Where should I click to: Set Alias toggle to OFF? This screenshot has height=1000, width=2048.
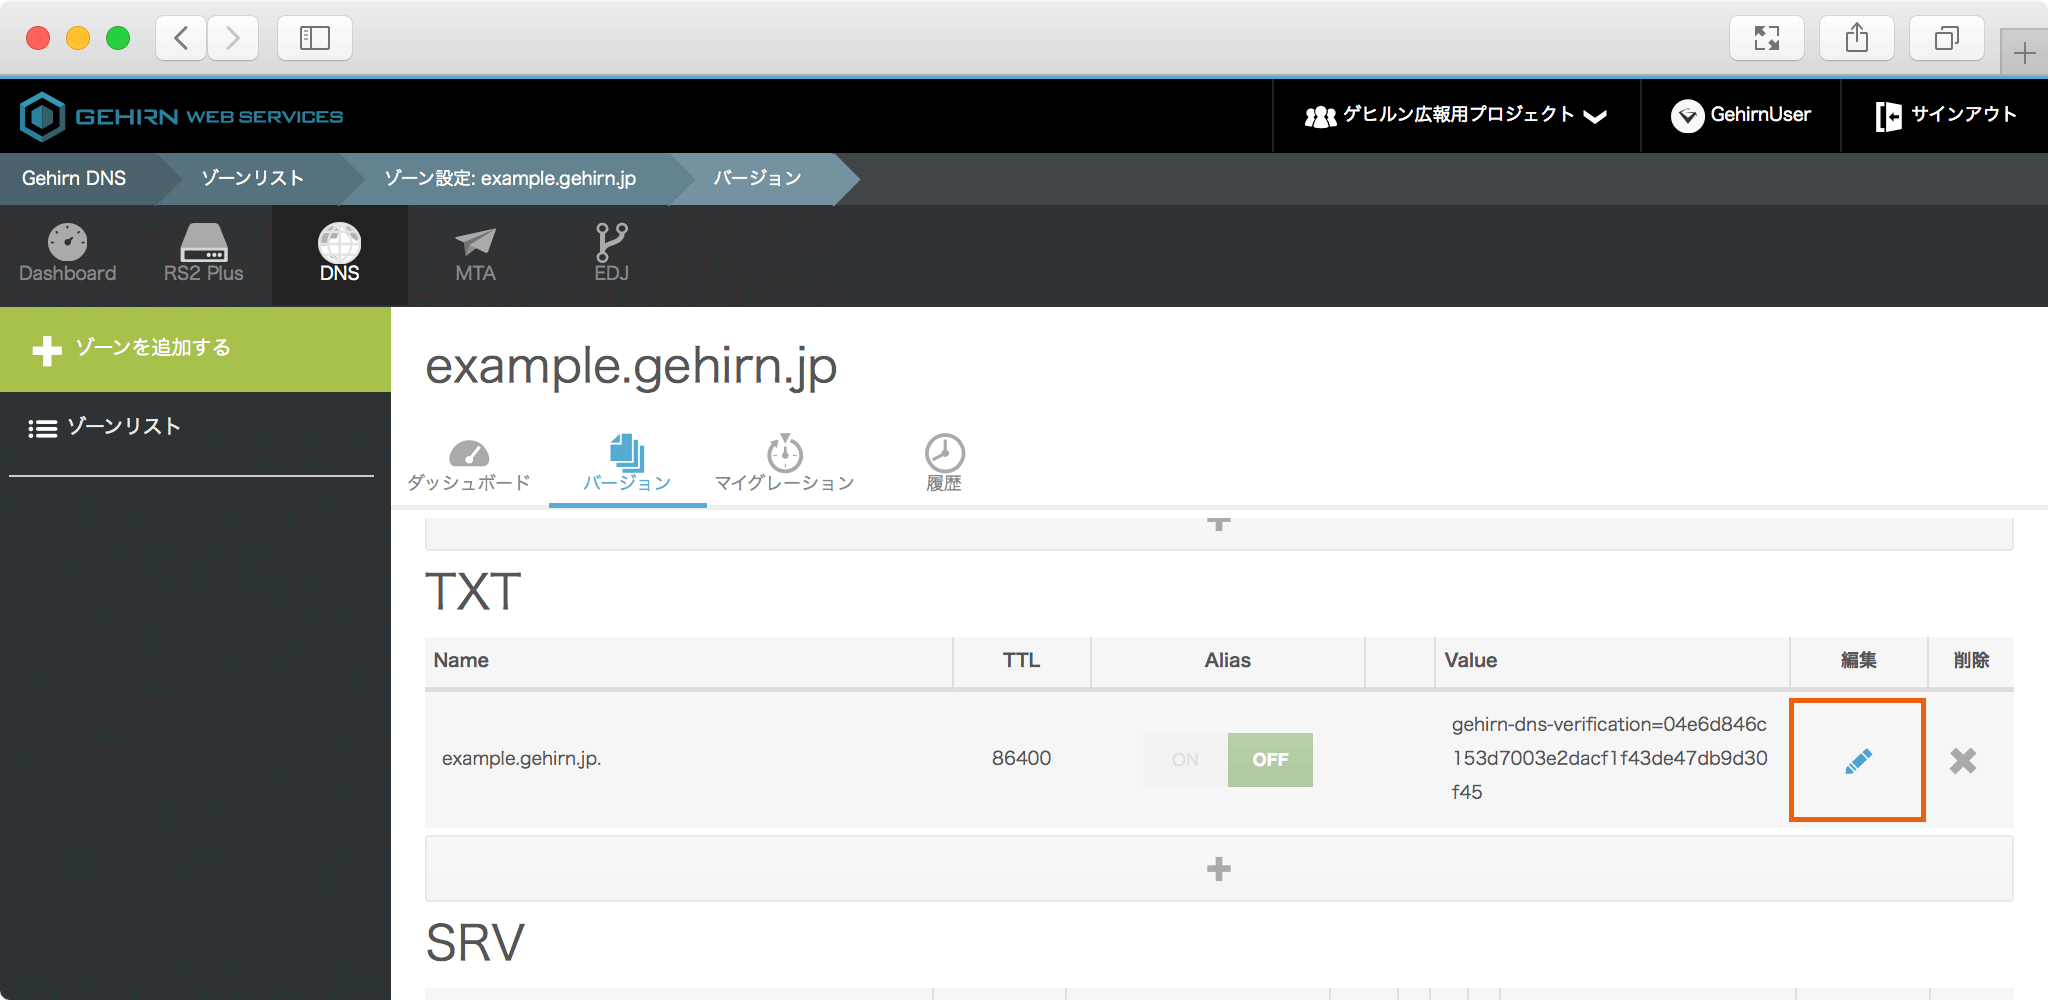click(x=1270, y=760)
